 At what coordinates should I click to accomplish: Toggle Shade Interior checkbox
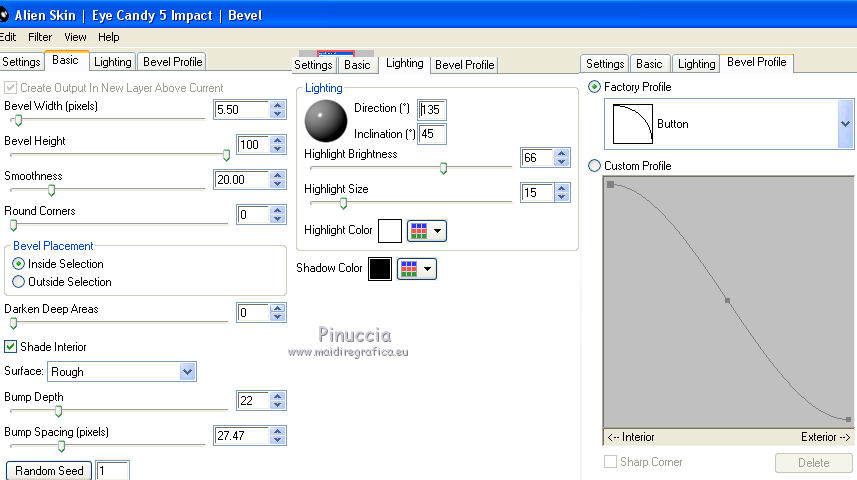tap(10, 347)
